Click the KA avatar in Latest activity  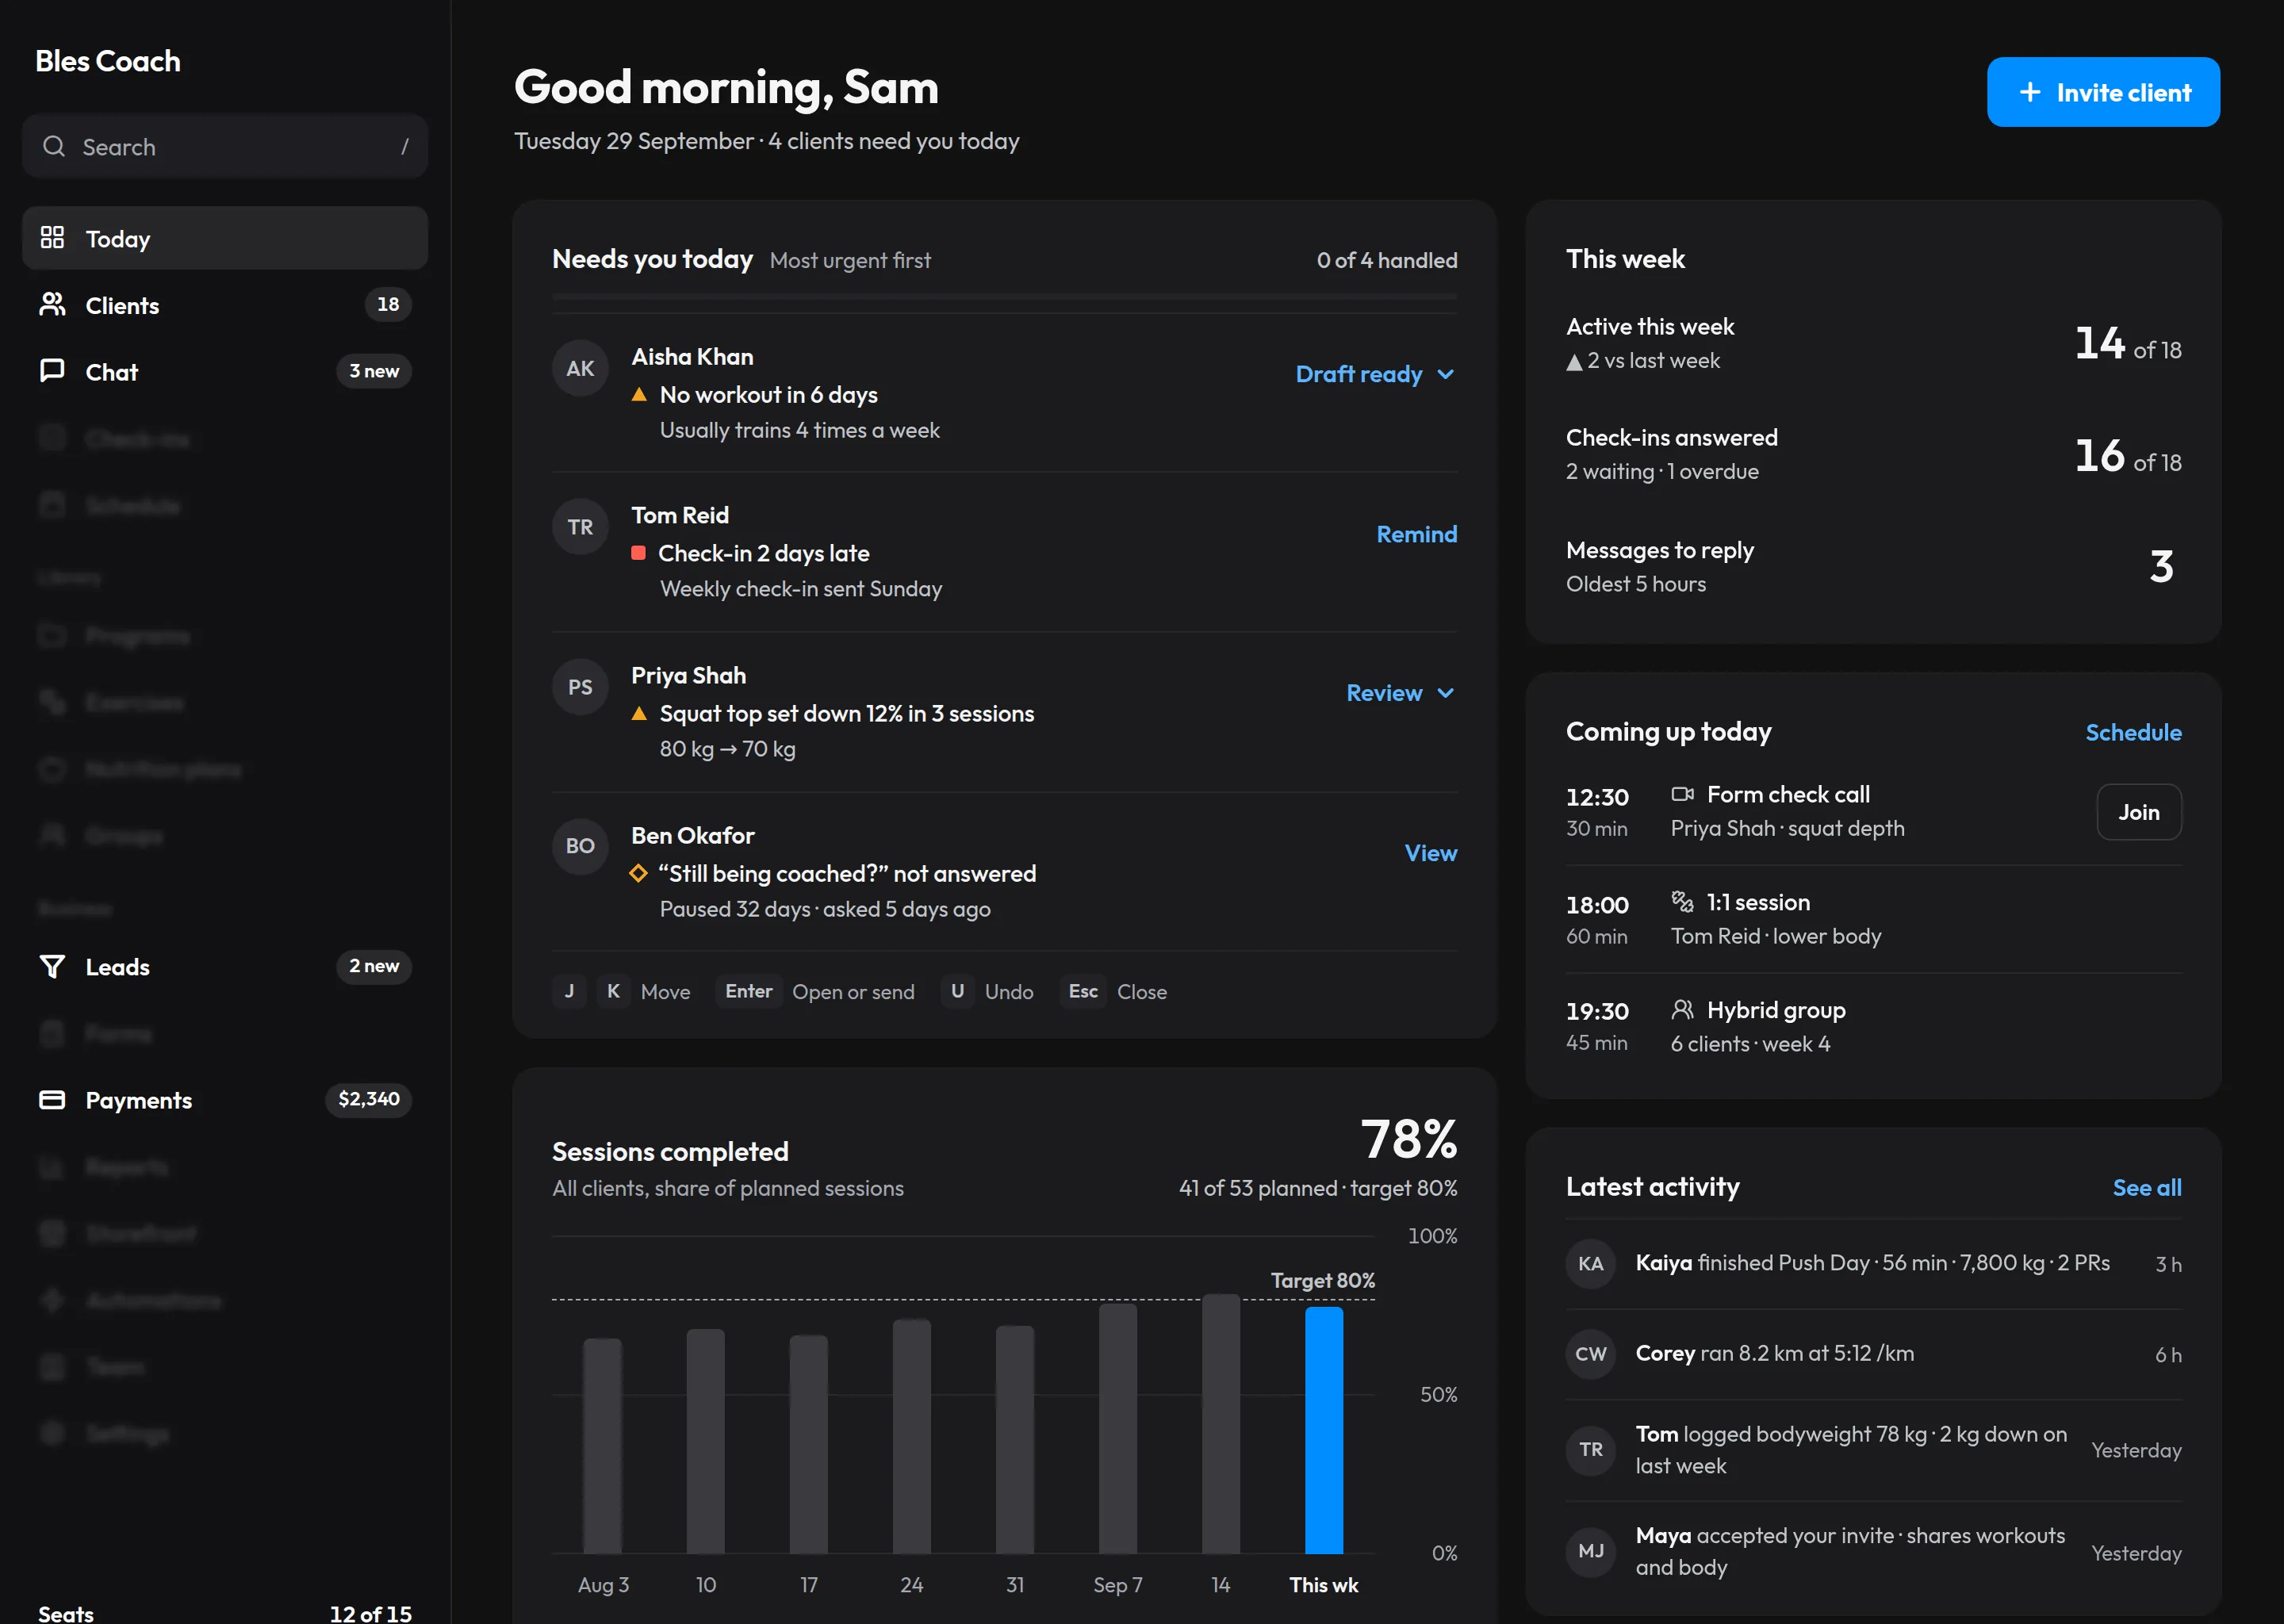point(1590,1264)
